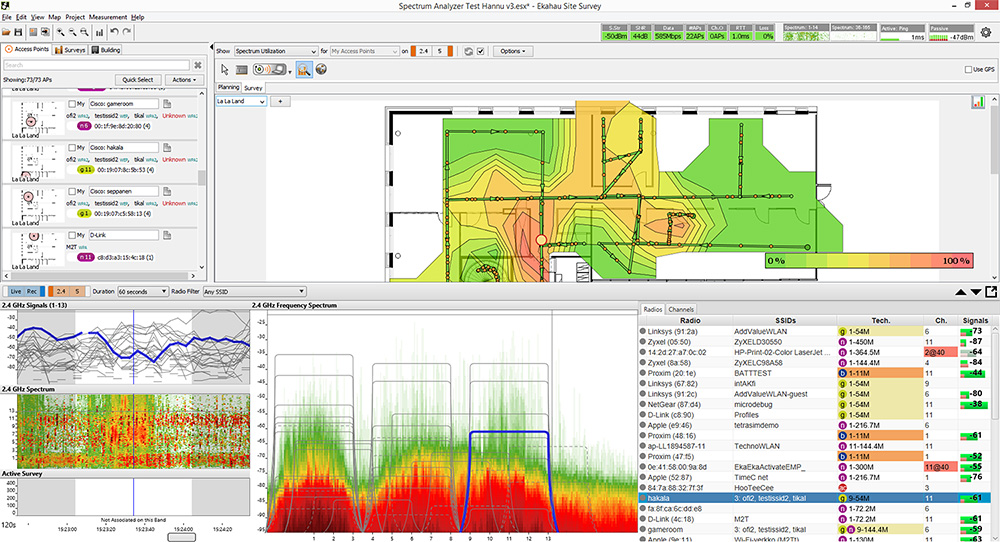The height and width of the screenshot is (542, 1000).
Task: Toggle the 2.4 band in Show bar
Action: click(423, 51)
